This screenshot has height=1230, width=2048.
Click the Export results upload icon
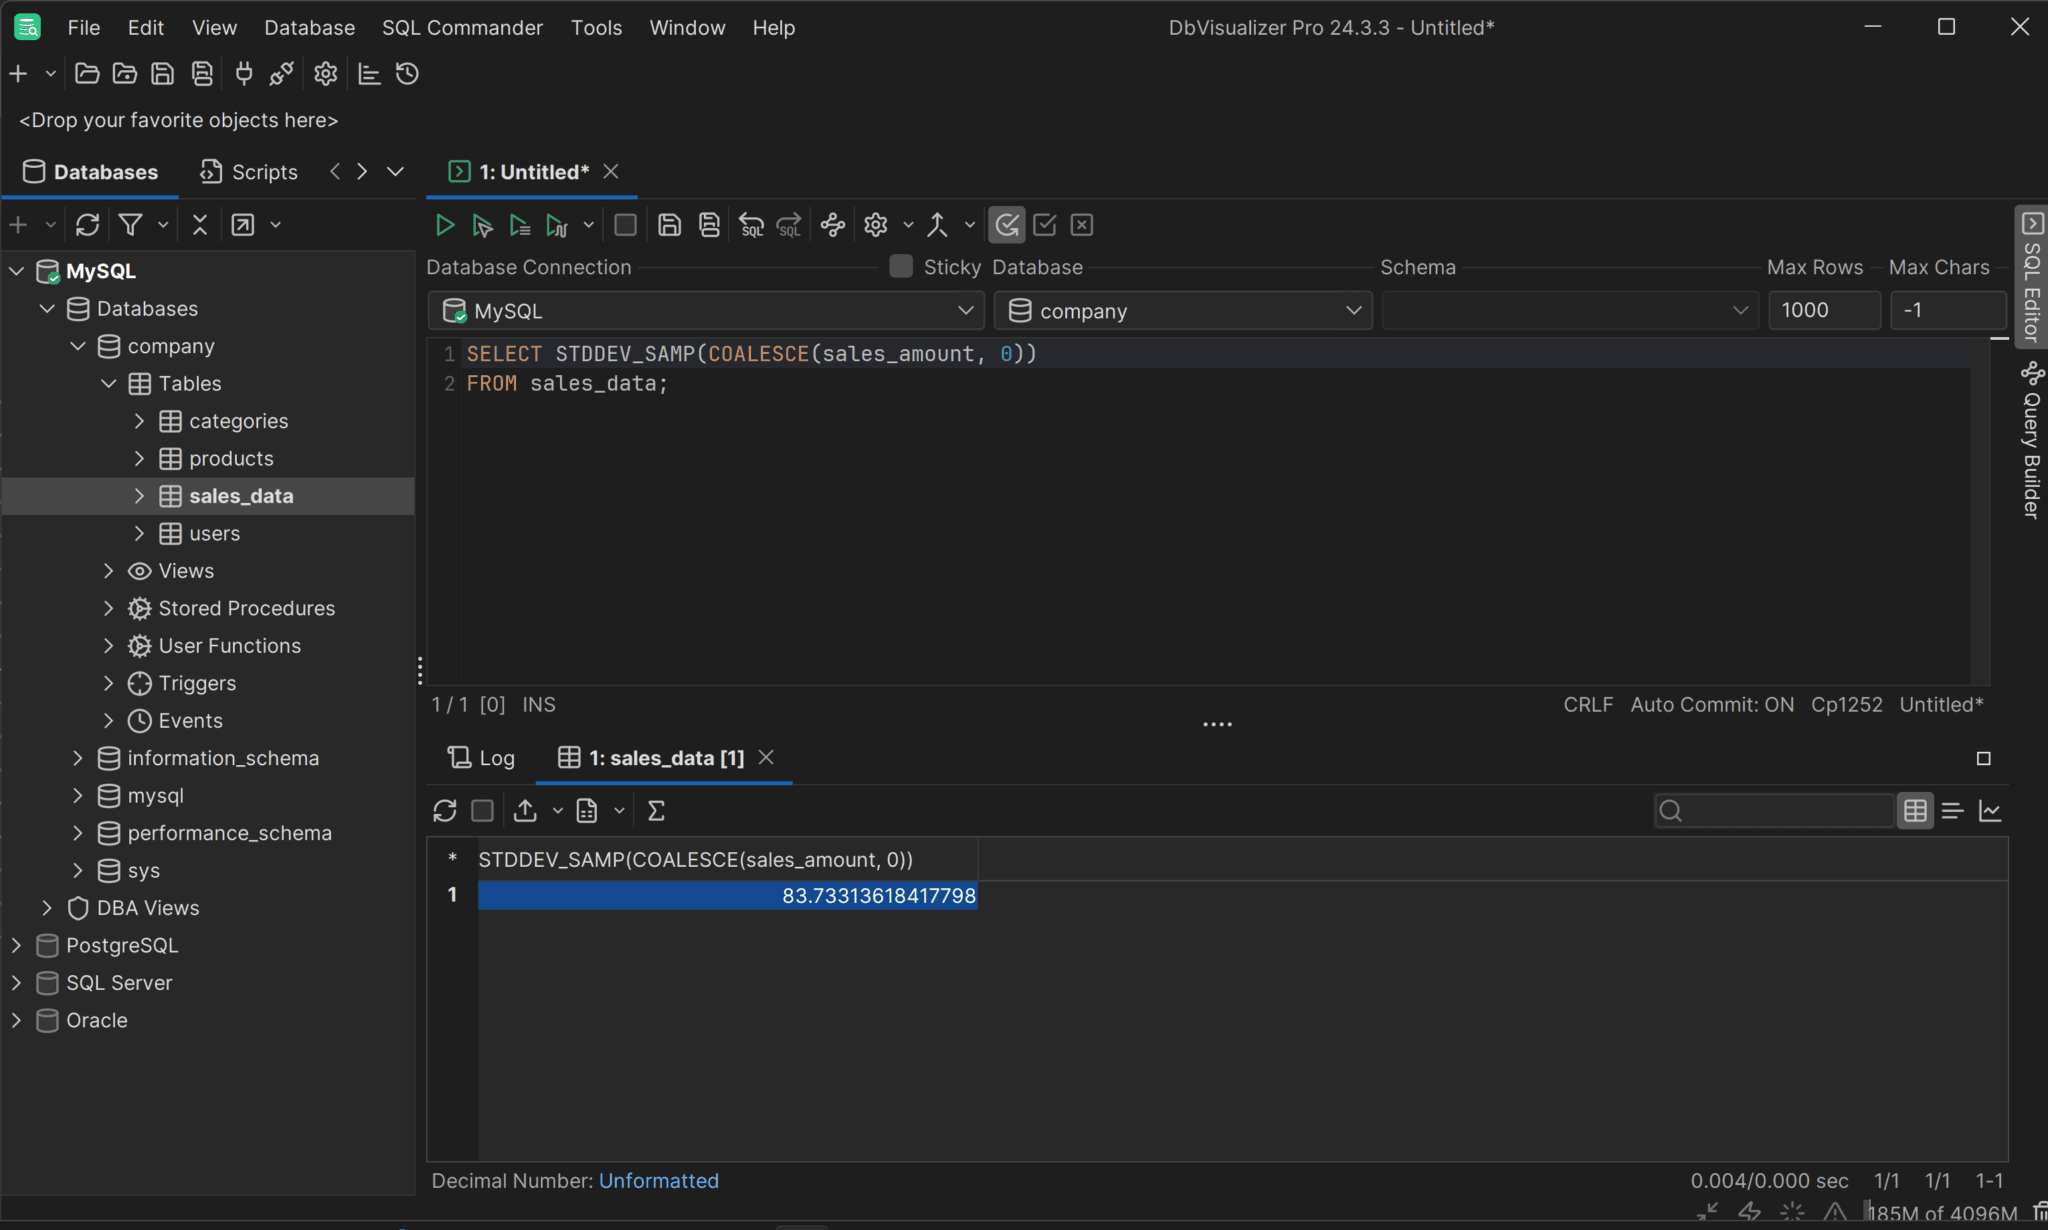(525, 811)
